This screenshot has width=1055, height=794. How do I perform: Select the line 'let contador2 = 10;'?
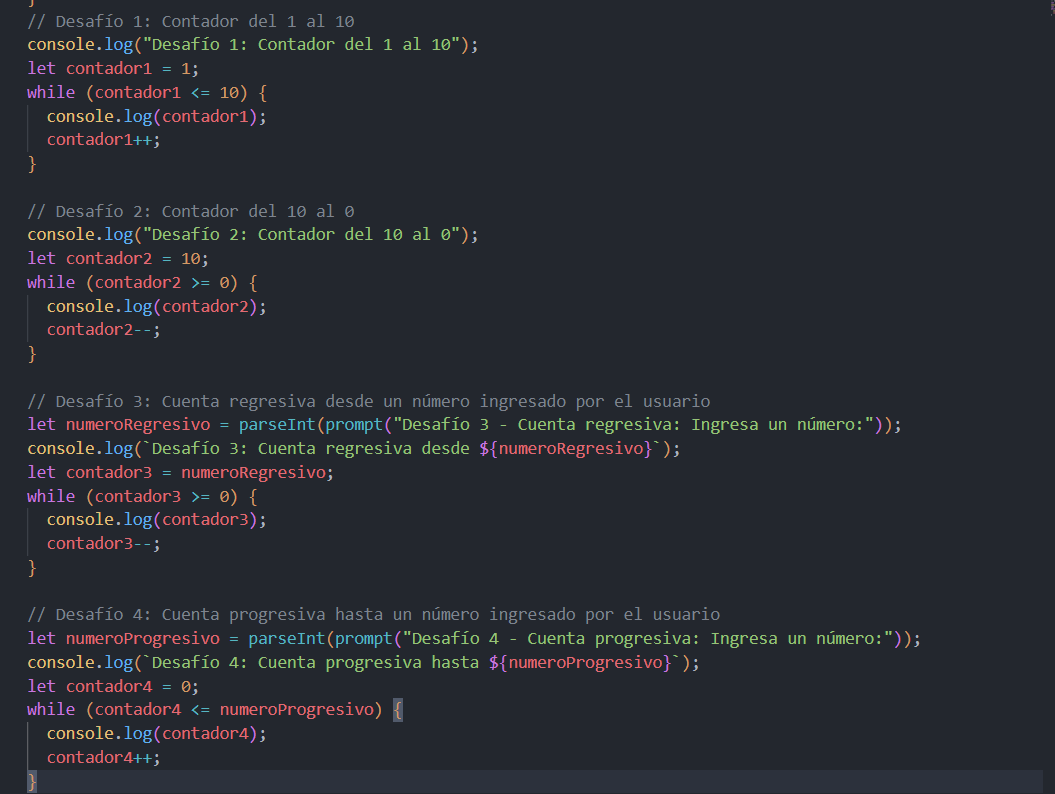pos(118,258)
